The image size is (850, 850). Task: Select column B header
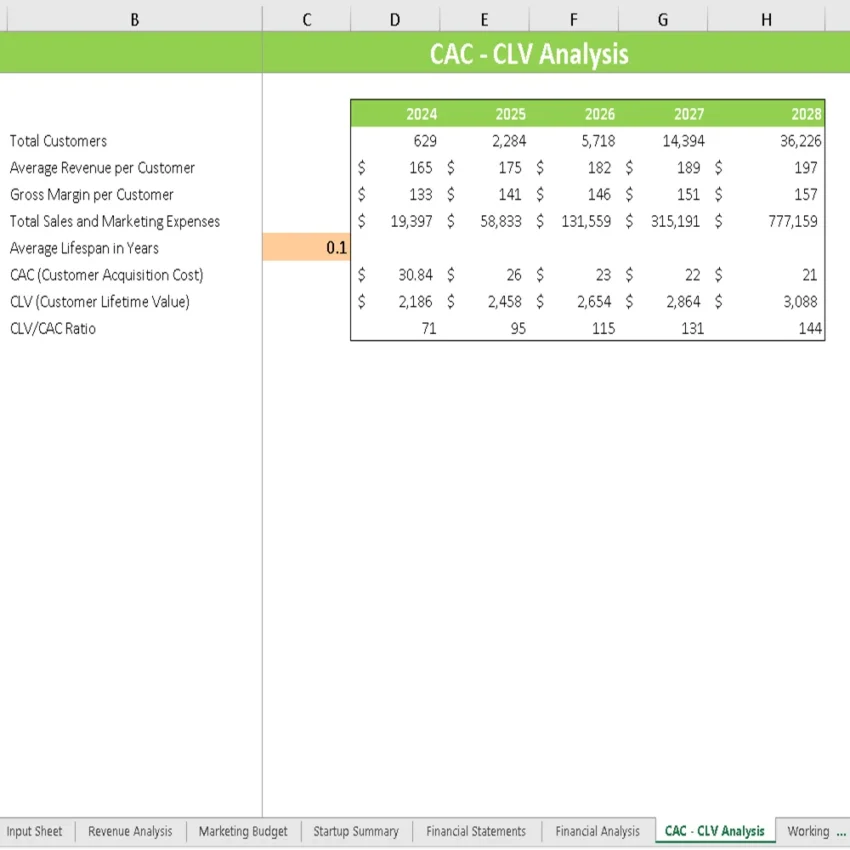[x=134, y=18]
